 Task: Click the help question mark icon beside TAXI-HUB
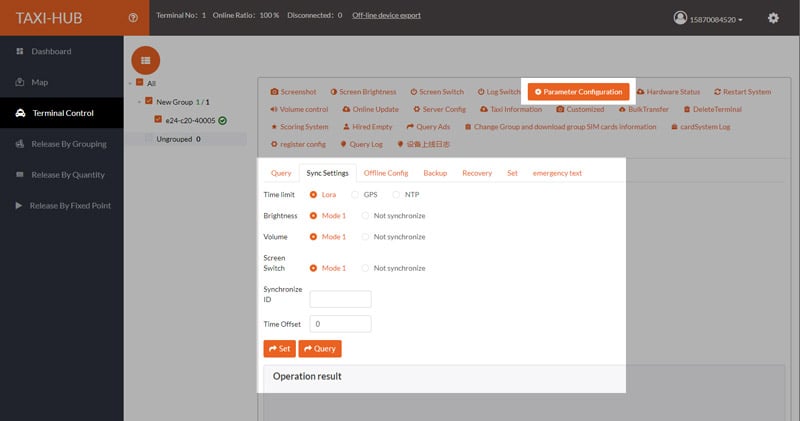133,18
